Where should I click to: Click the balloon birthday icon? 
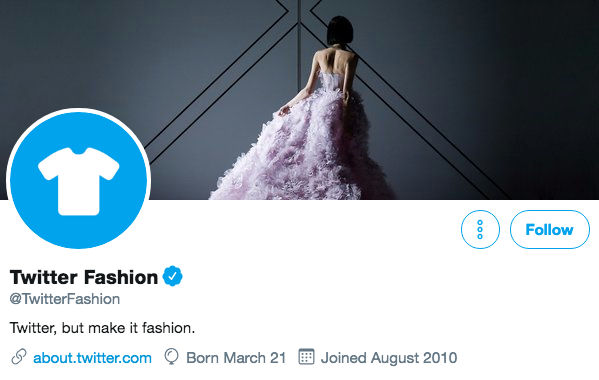point(171,357)
